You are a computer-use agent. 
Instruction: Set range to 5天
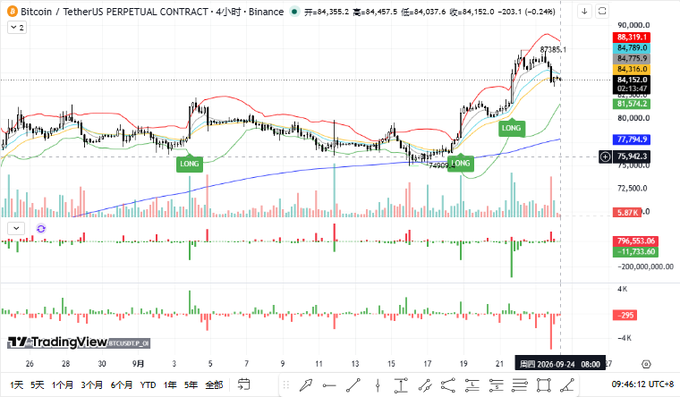pyautogui.click(x=37, y=385)
